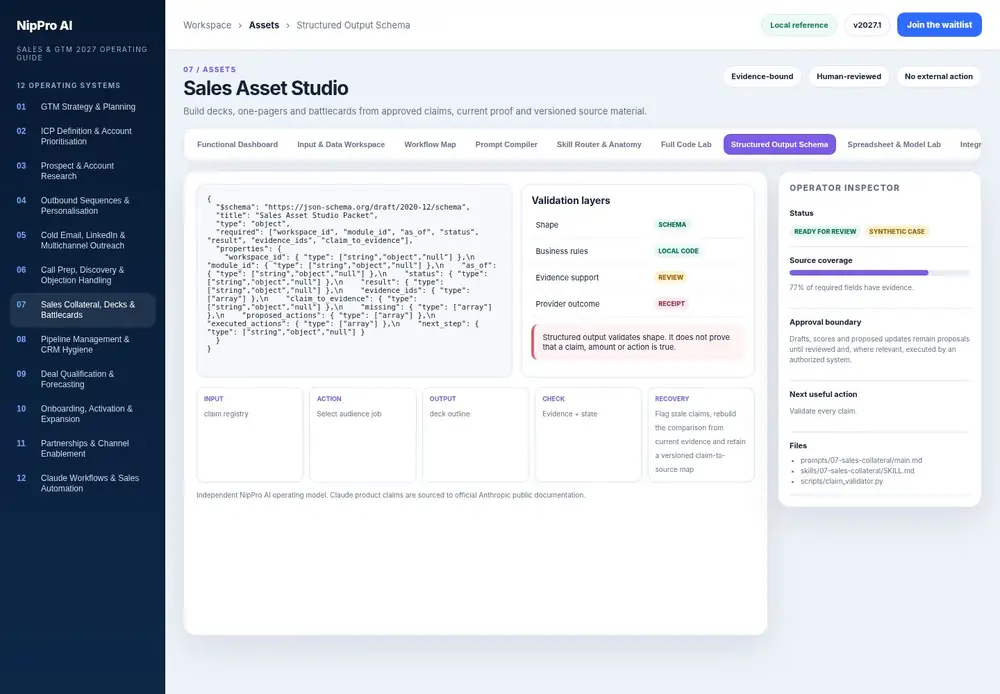Viewport: 1000px width, 694px height.
Task: Click prompts/07-sales-collateral/main.md file entry
Action: coord(861,461)
